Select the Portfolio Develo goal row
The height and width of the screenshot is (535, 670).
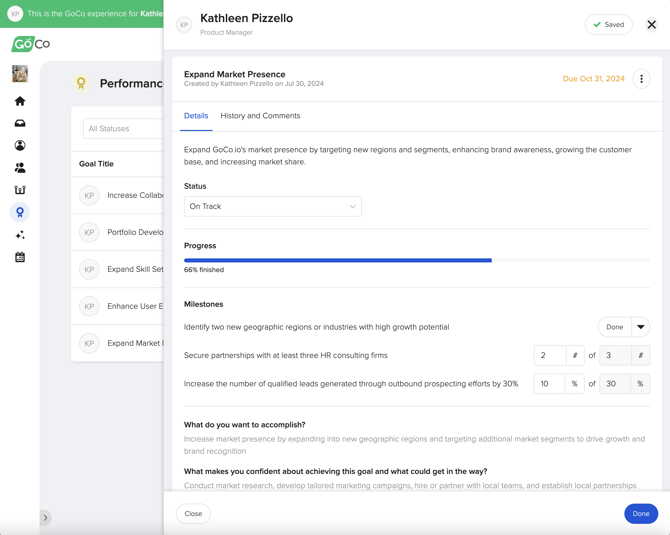pyautogui.click(x=117, y=232)
